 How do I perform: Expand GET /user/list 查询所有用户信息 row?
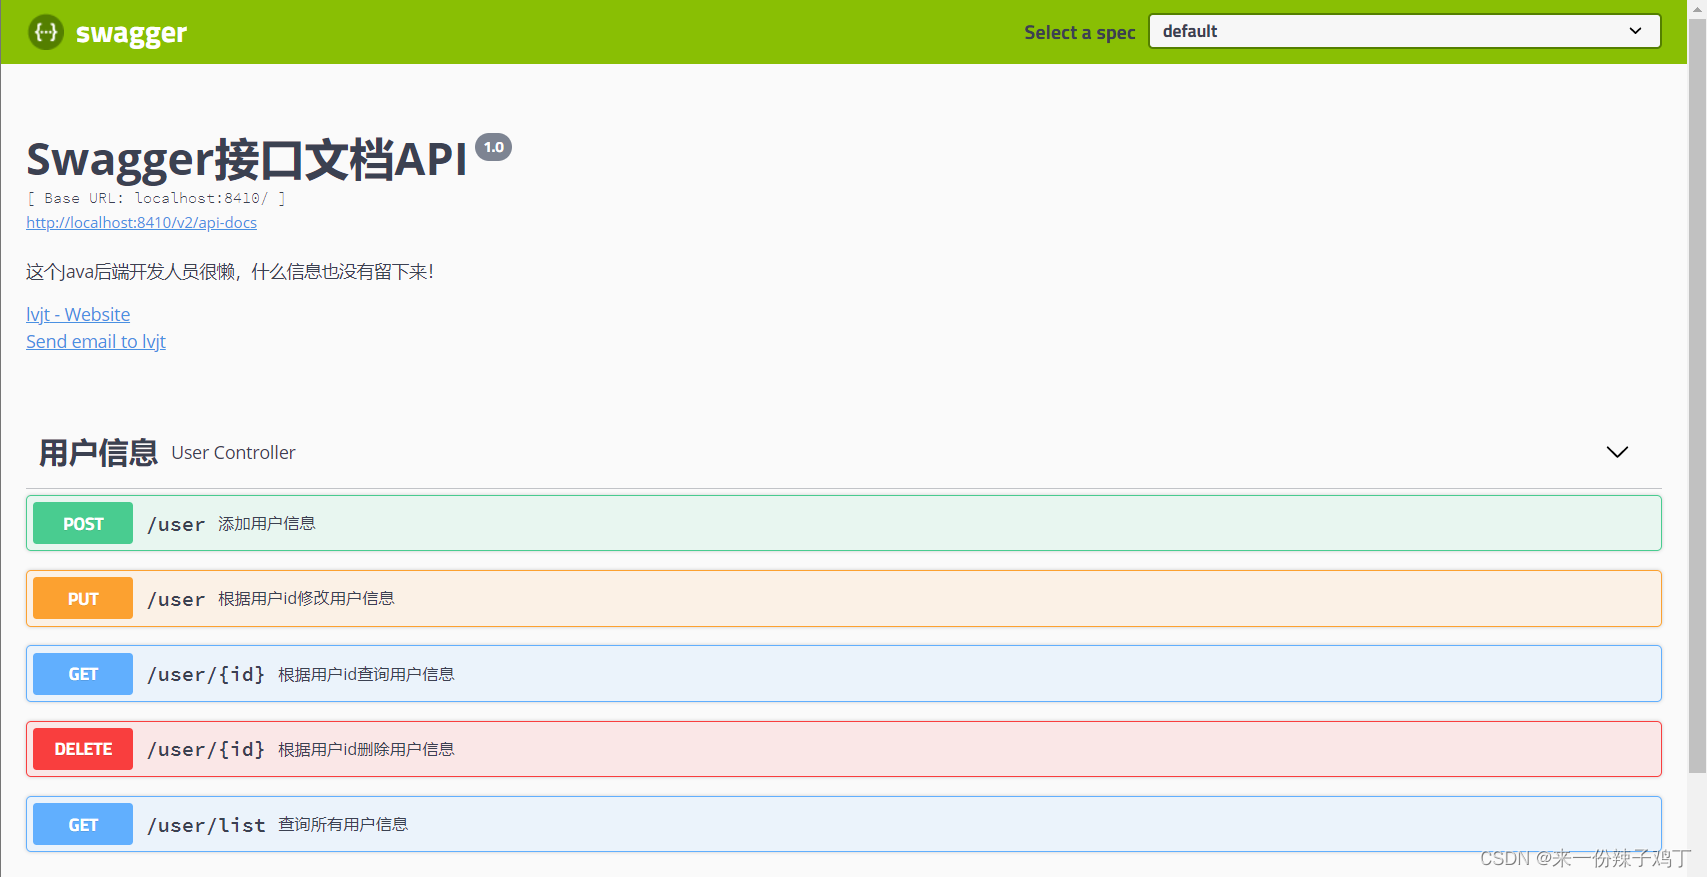844,824
